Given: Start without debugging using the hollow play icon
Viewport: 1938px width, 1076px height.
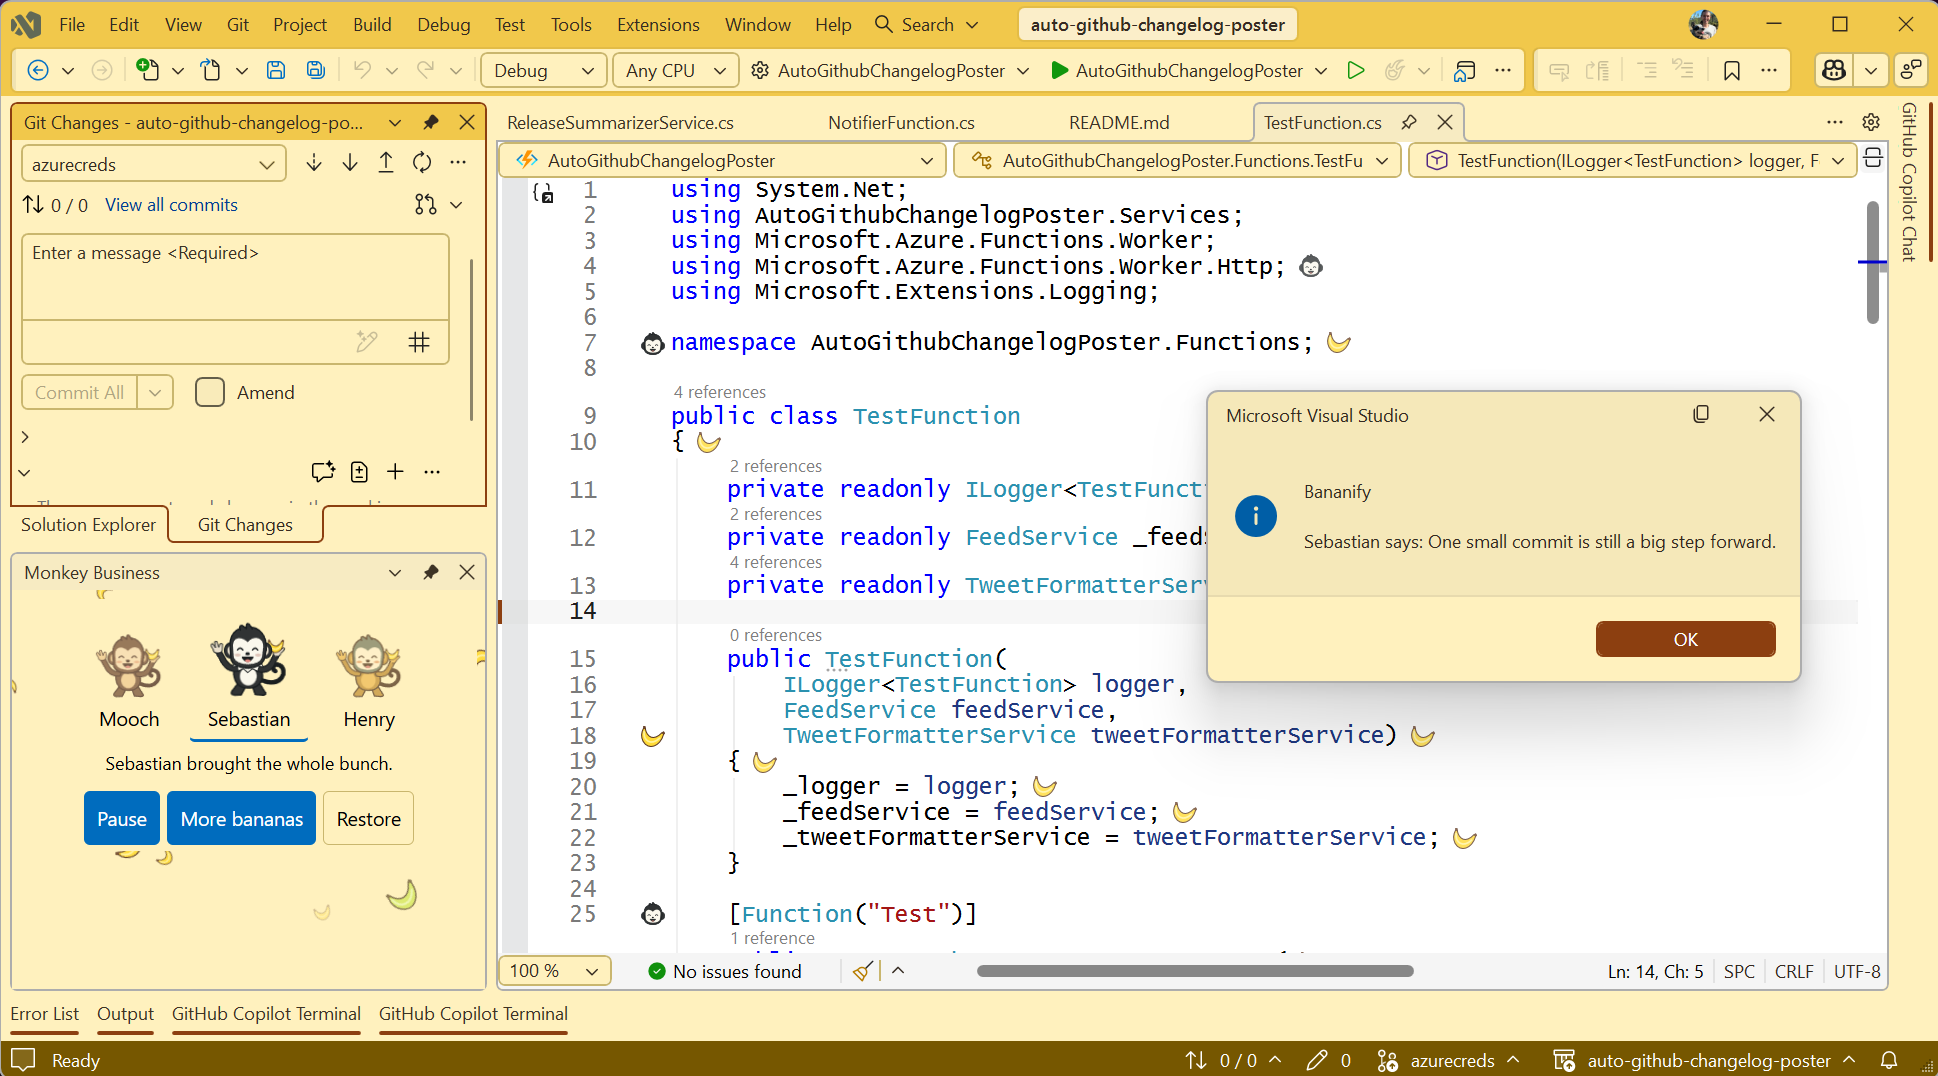Looking at the screenshot, I should (x=1356, y=70).
